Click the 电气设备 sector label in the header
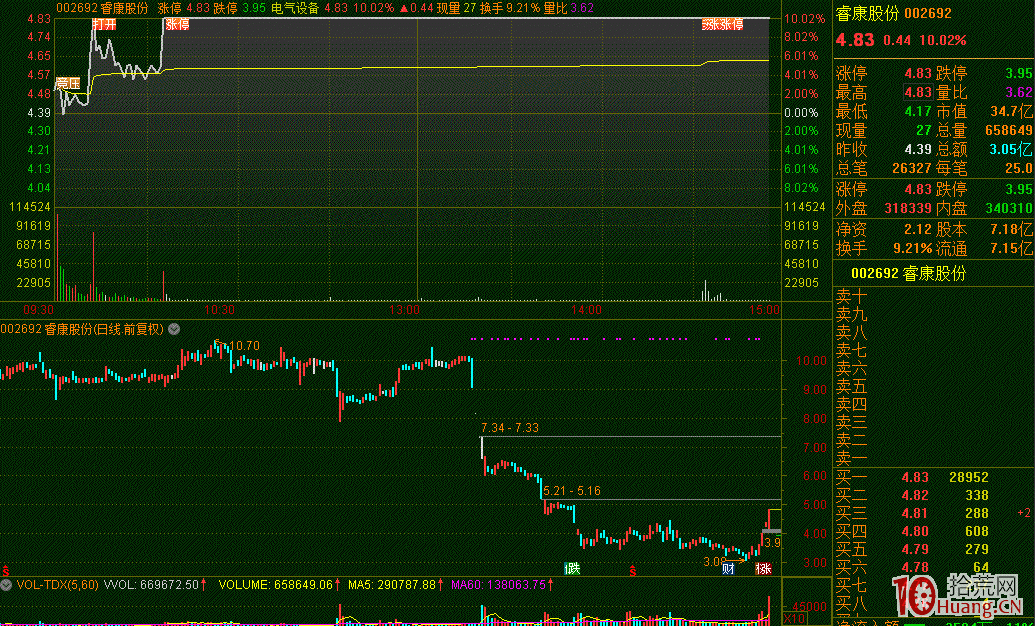This screenshot has width=1035, height=626. point(296,9)
